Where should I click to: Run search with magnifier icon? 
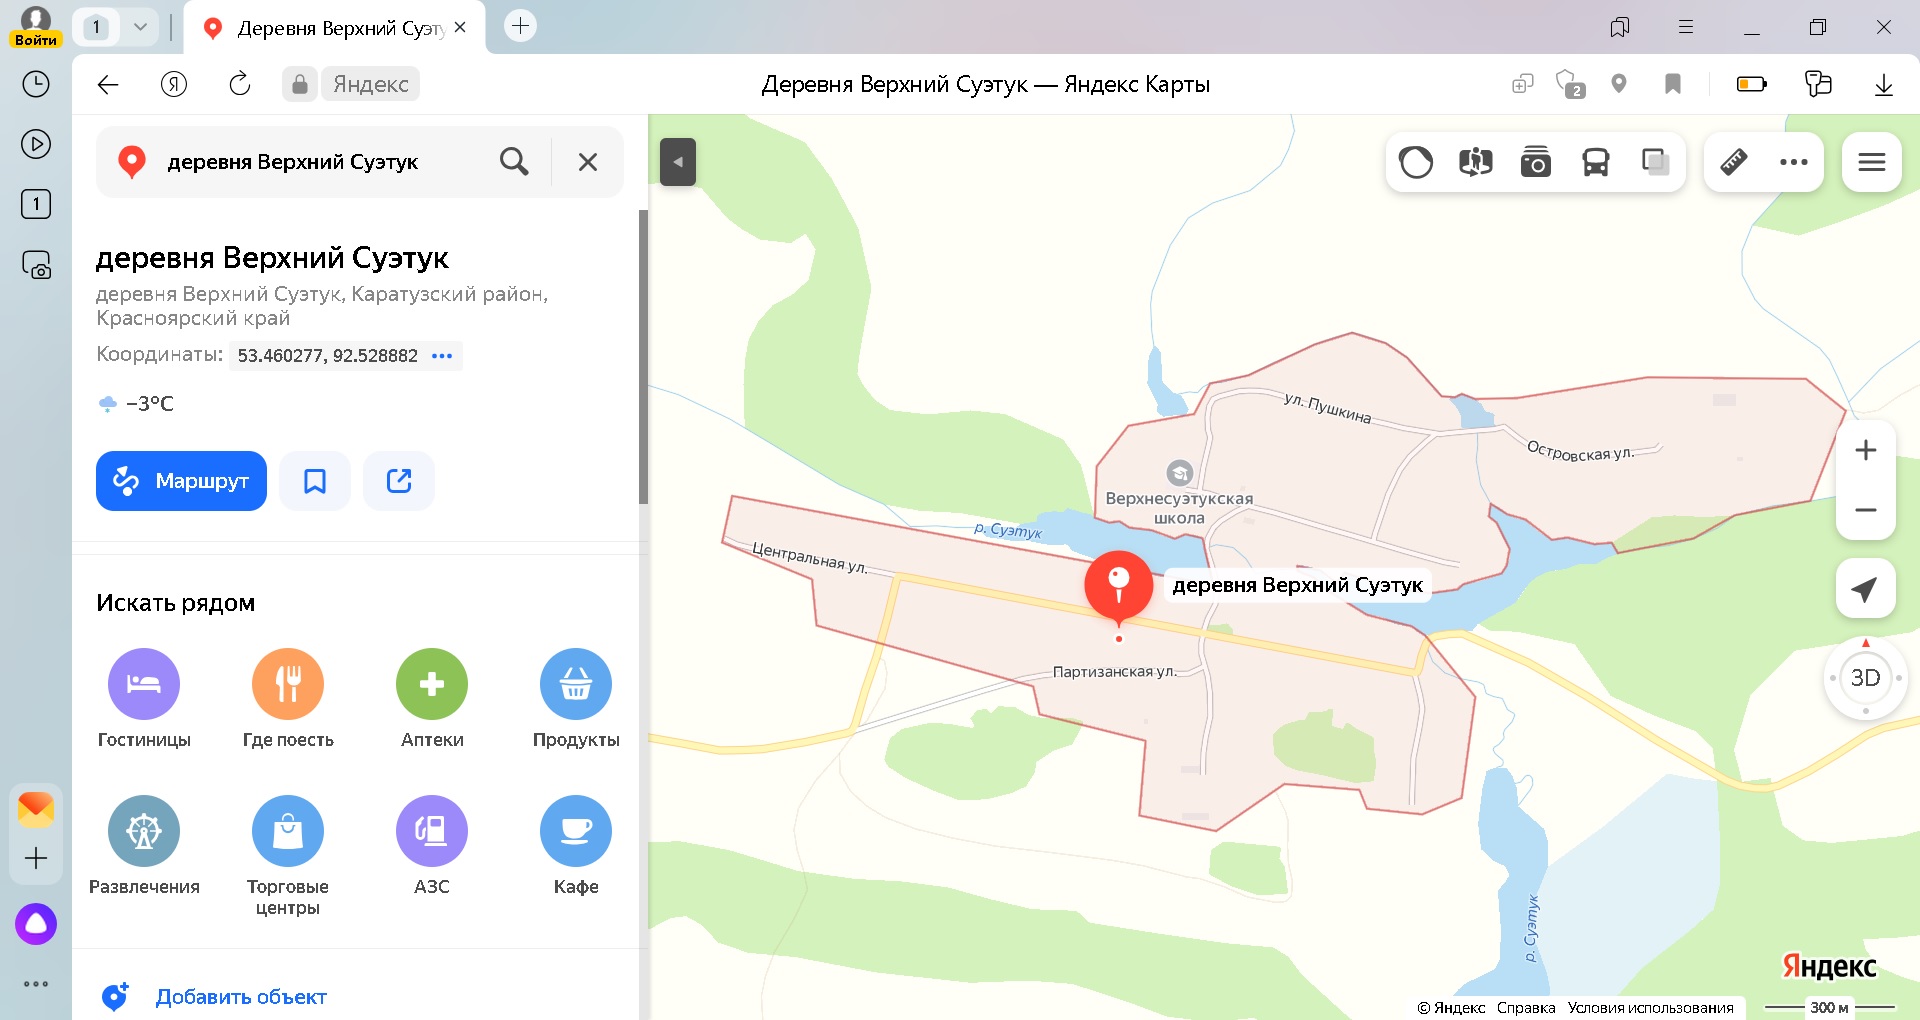[x=514, y=162]
